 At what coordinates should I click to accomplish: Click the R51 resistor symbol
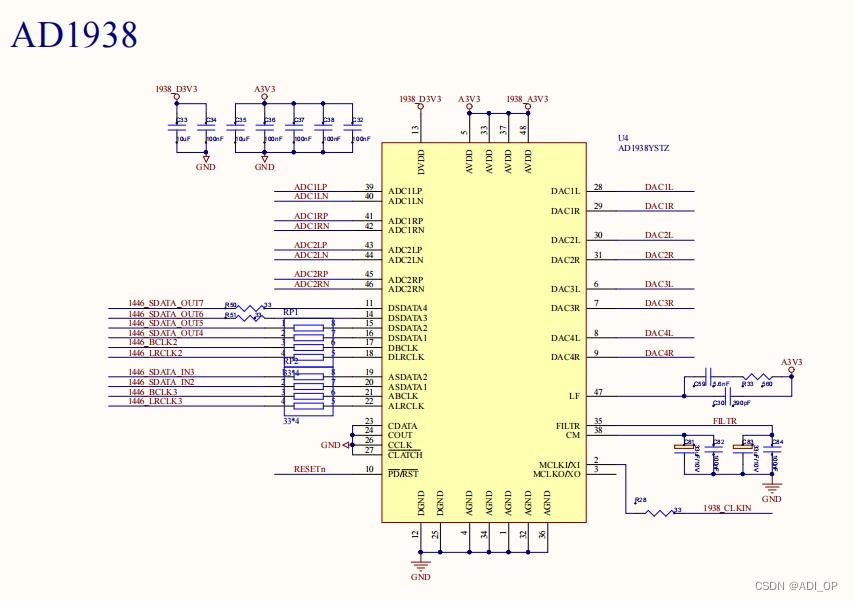click(251, 318)
